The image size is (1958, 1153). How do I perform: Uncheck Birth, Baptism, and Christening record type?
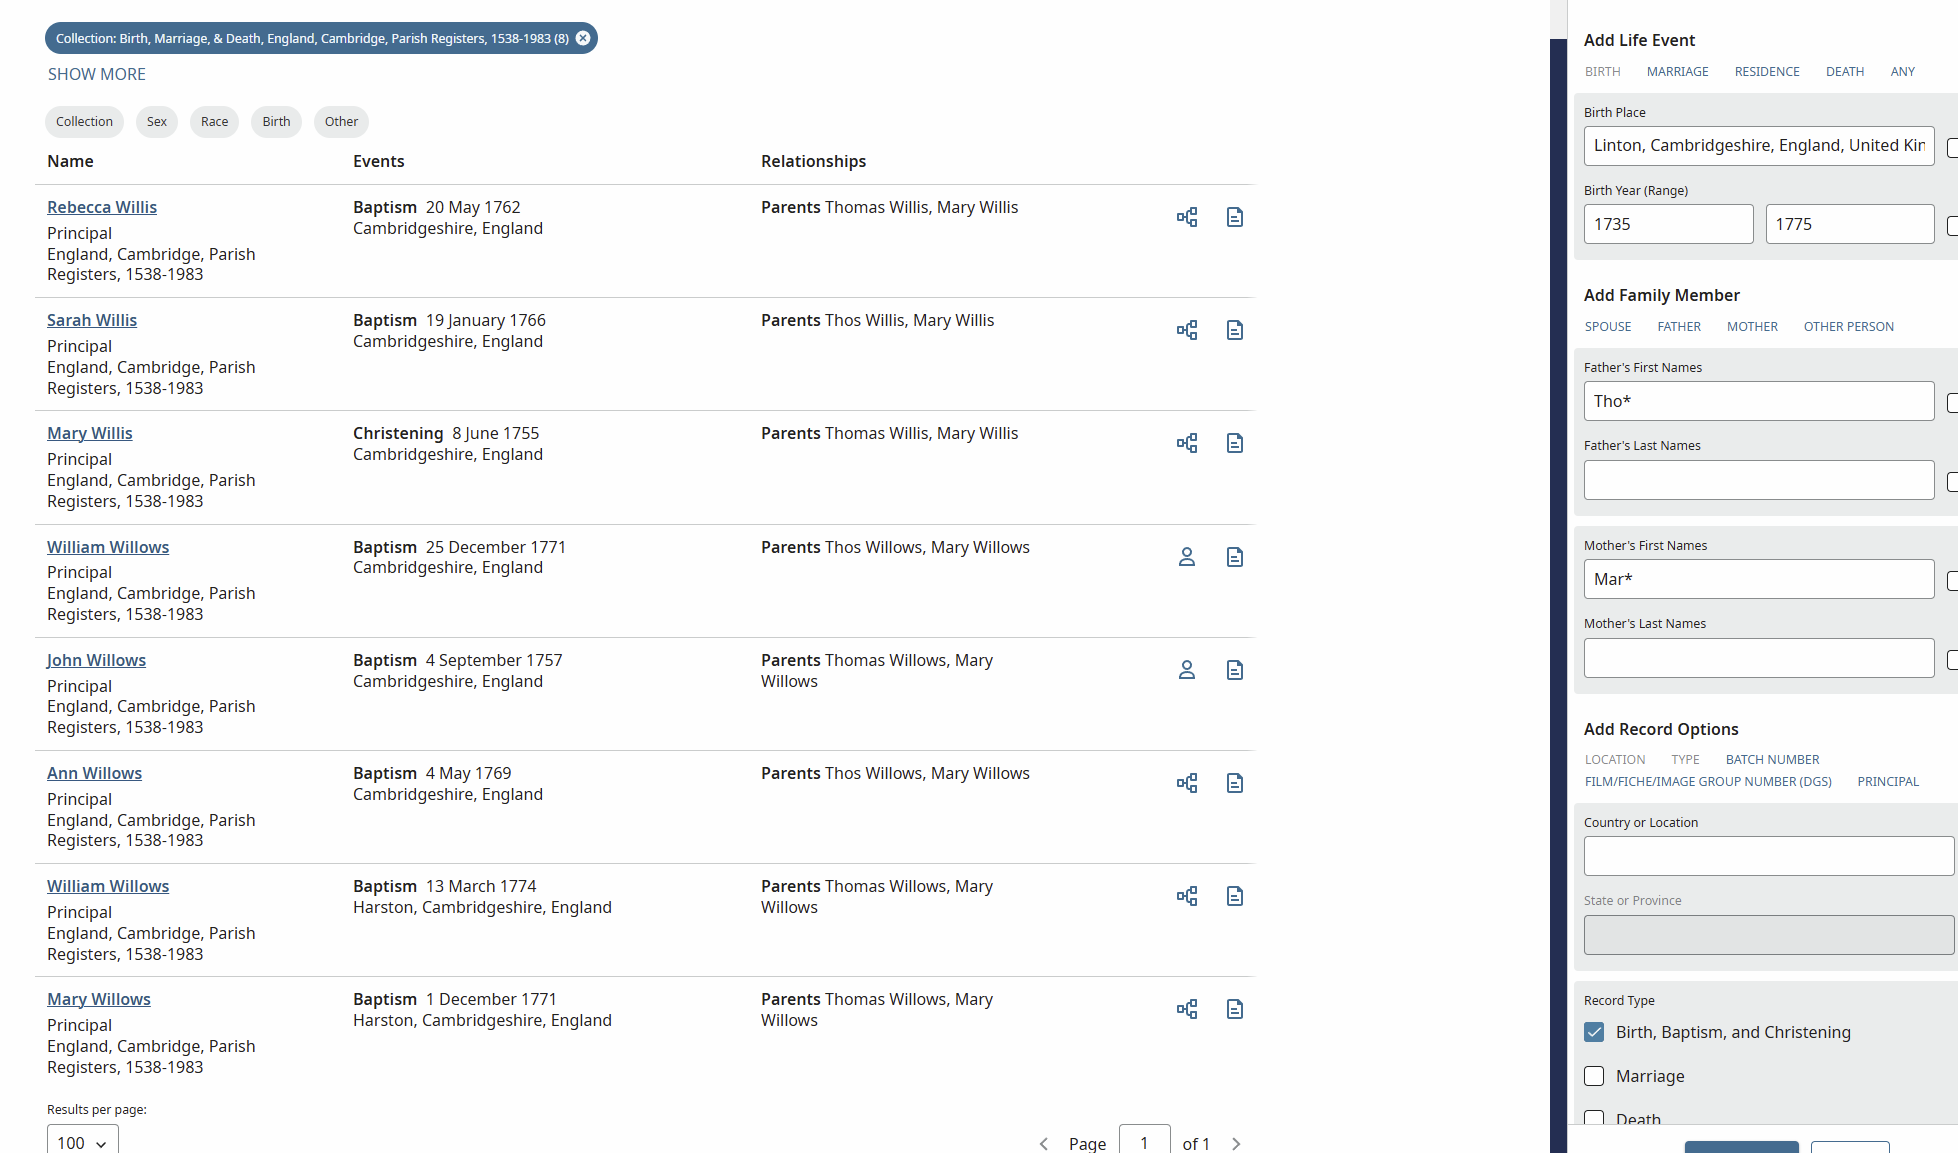1594,1032
